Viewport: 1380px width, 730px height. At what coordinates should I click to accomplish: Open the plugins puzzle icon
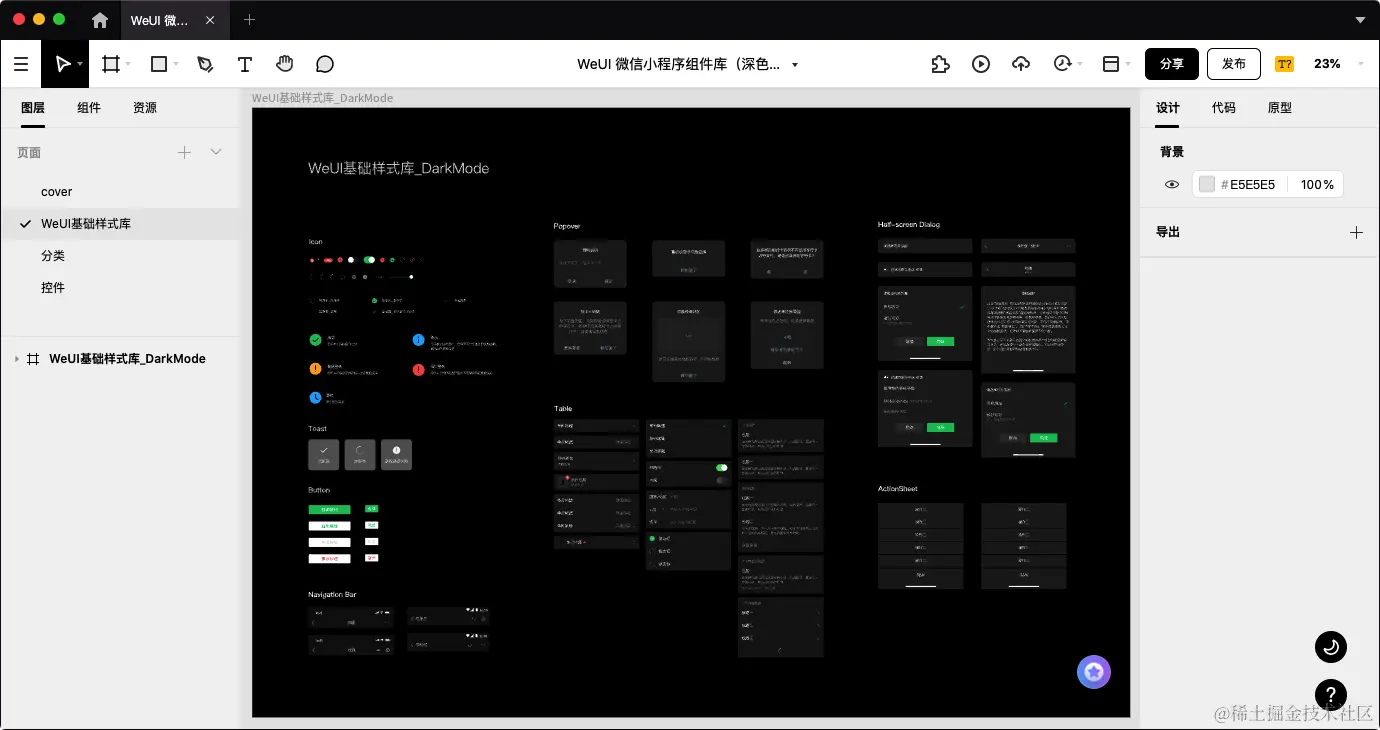point(940,64)
